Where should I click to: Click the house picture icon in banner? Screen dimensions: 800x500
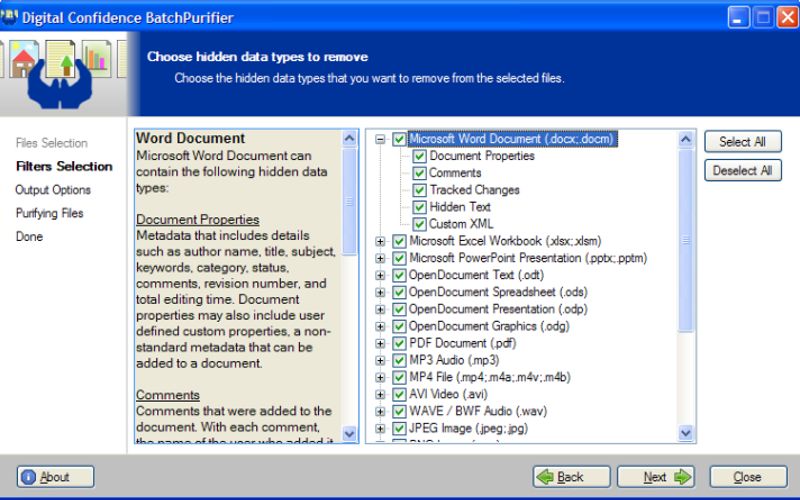(24, 59)
